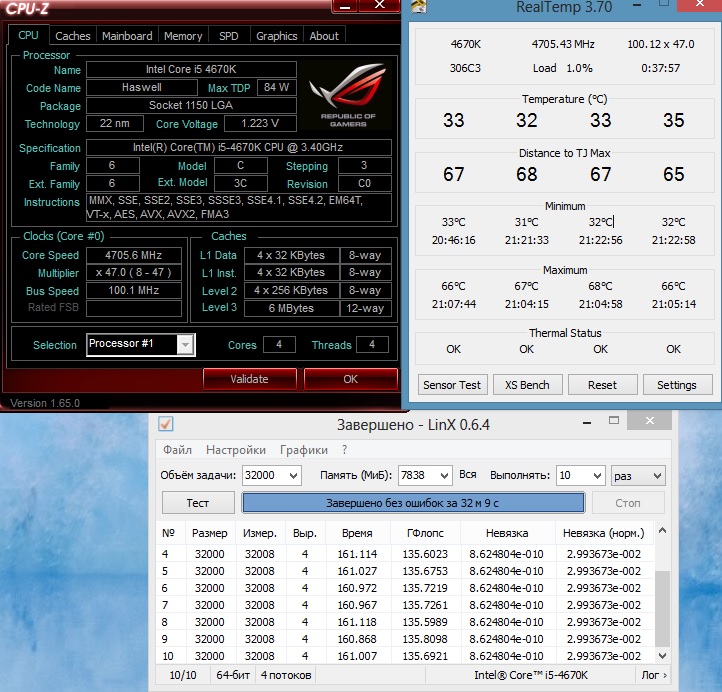Screen dimensions: 722x692
Task: Click the Core Speed 4705.6 MHz field
Action: click(134, 255)
